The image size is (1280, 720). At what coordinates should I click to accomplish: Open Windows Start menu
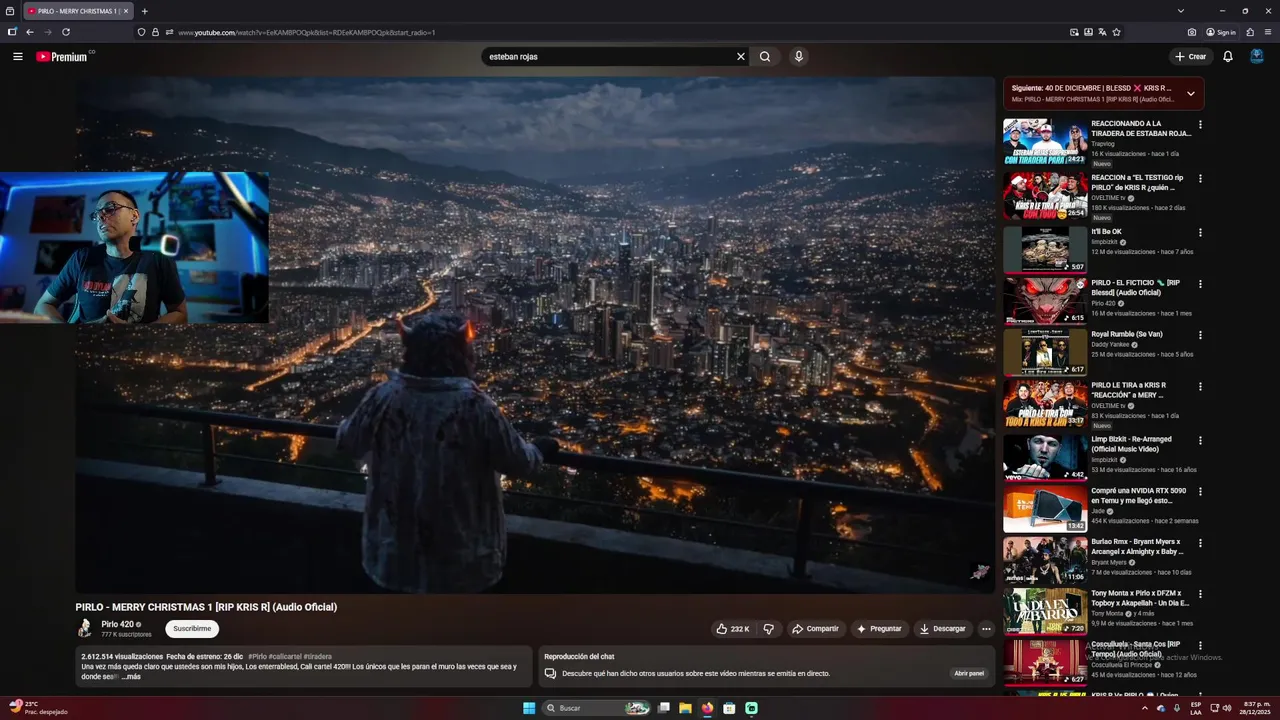[x=529, y=708]
